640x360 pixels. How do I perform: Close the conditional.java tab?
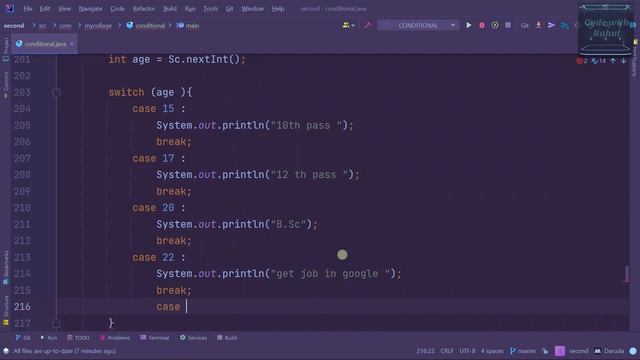[72, 44]
